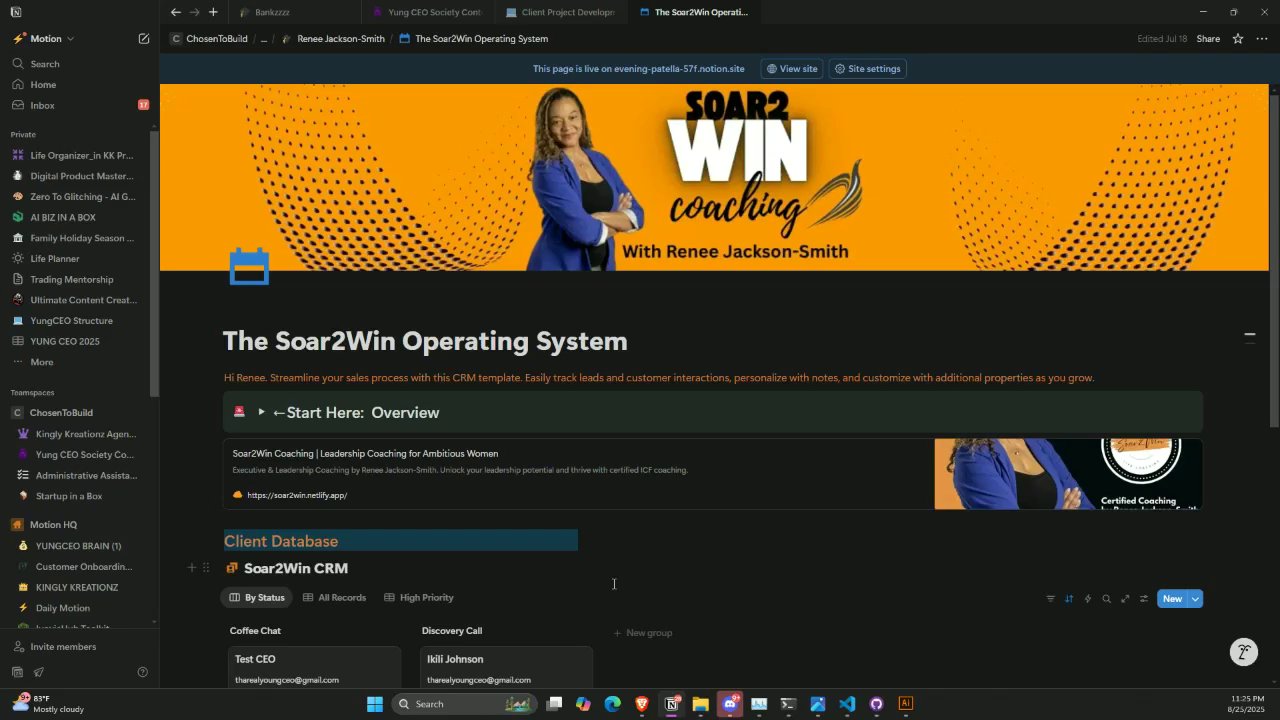This screenshot has height=720, width=1280.
Task: Click the drag handle beside Soar2Win CRM
Action: 206,568
